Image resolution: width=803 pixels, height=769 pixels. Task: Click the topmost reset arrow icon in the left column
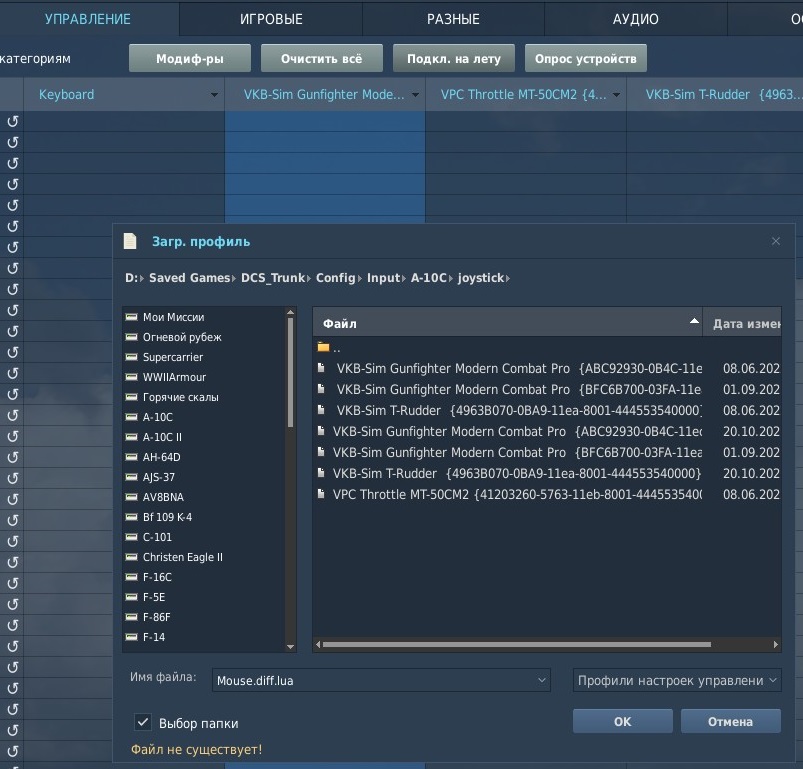click(13, 121)
